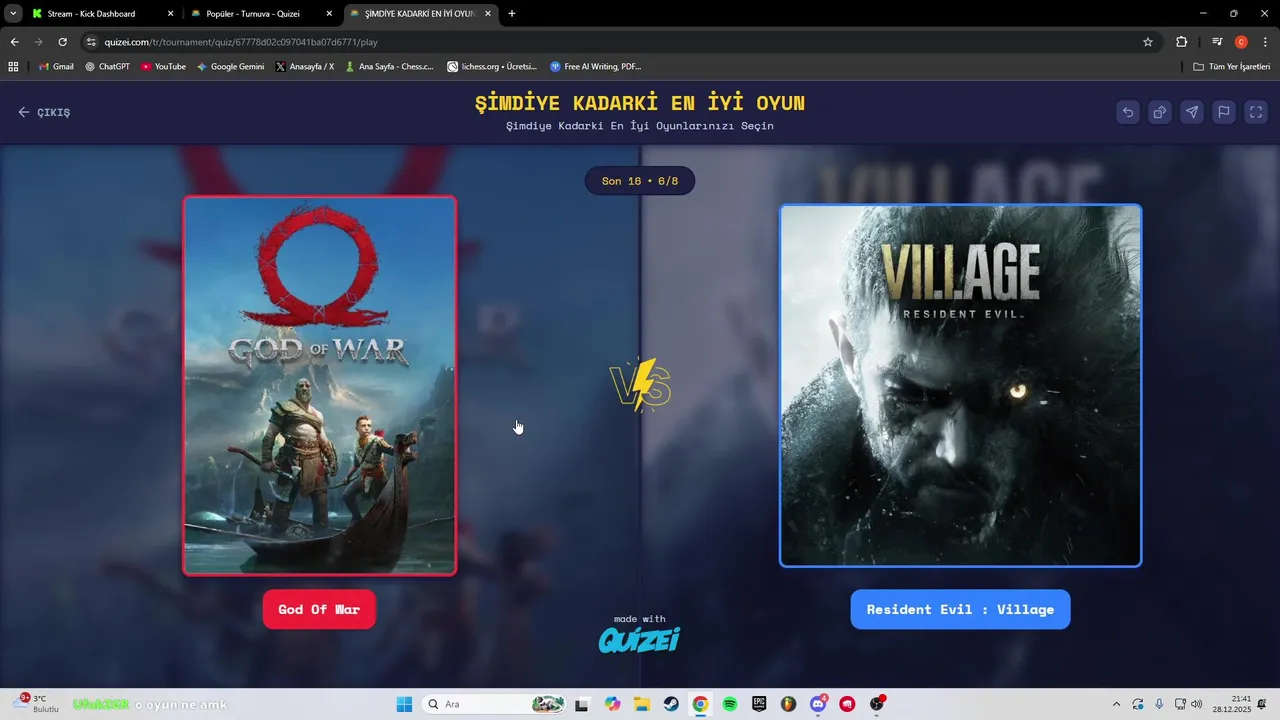Close the Kick Dashboard tab
1280x720 pixels.
tap(170, 14)
